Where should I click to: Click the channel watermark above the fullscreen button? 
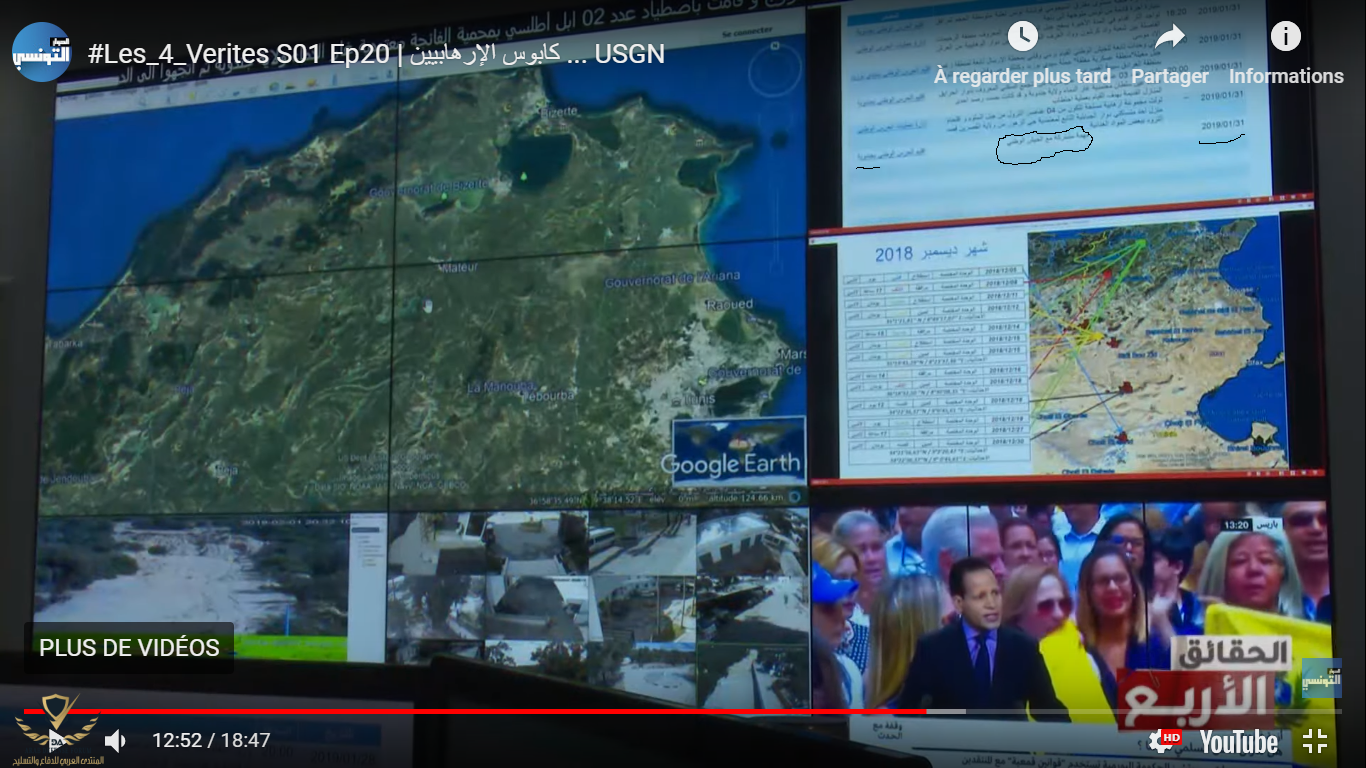[1321, 678]
